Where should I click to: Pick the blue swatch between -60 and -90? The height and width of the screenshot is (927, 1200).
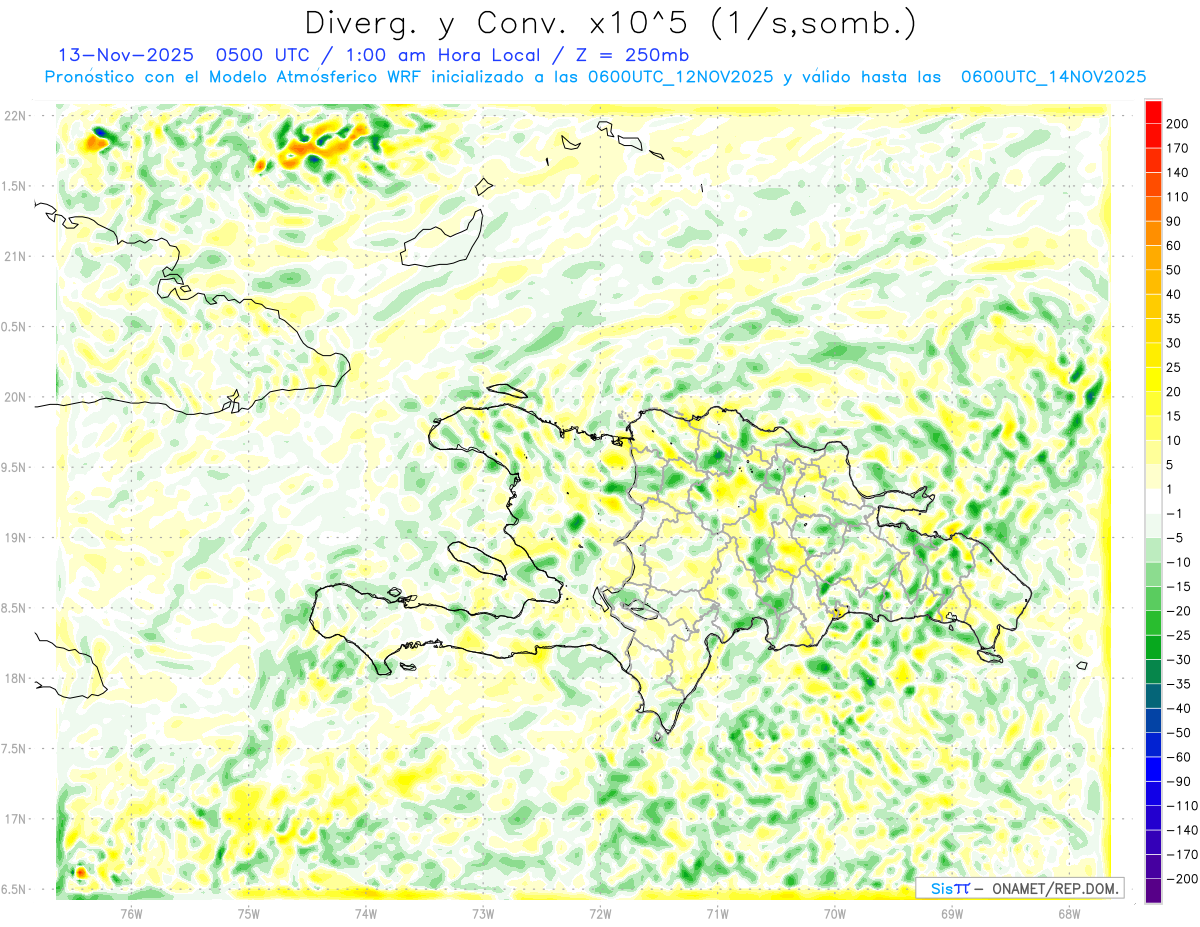(x=1154, y=770)
